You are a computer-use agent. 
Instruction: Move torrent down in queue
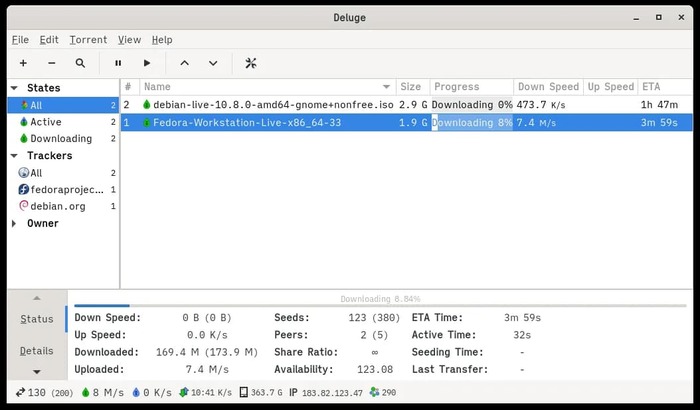tap(213, 63)
